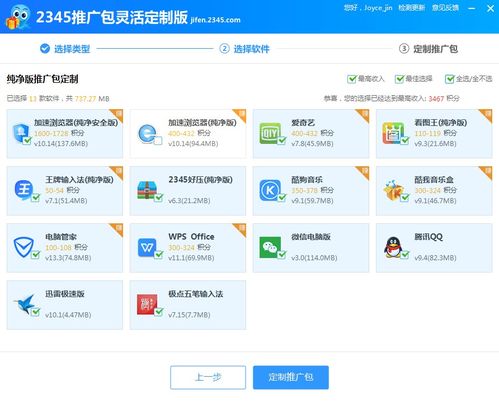Uncheck the 看图王(纯净版) selection checkbox
Viewport: 499px width, 403px height.
405,140
